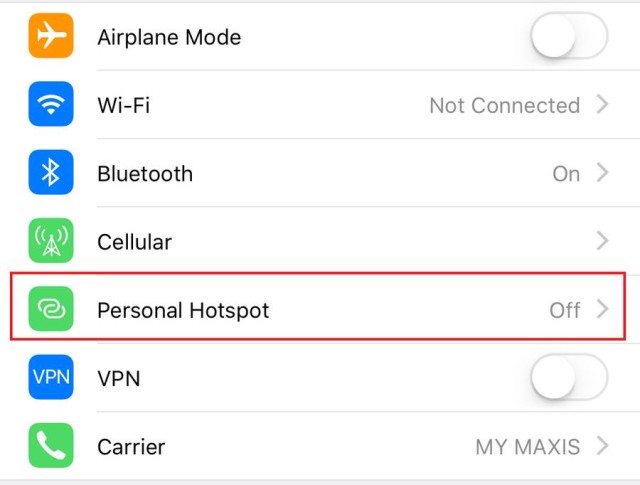This screenshot has height=485, width=640.
Task: Click the Personal Hotspot Off status
Action: pyautogui.click(x=564, y=310)
